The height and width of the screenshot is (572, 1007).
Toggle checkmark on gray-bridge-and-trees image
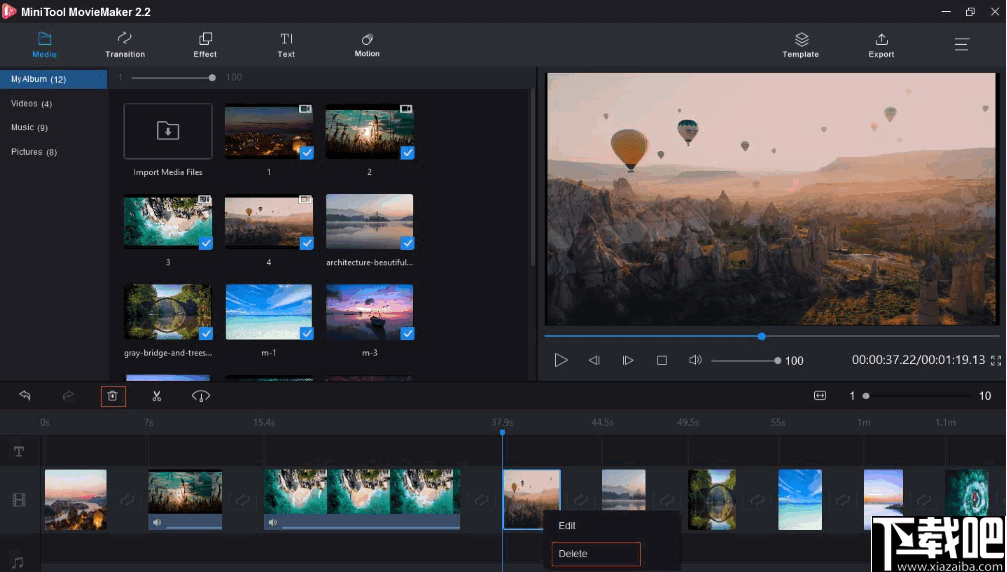[206, 334]
